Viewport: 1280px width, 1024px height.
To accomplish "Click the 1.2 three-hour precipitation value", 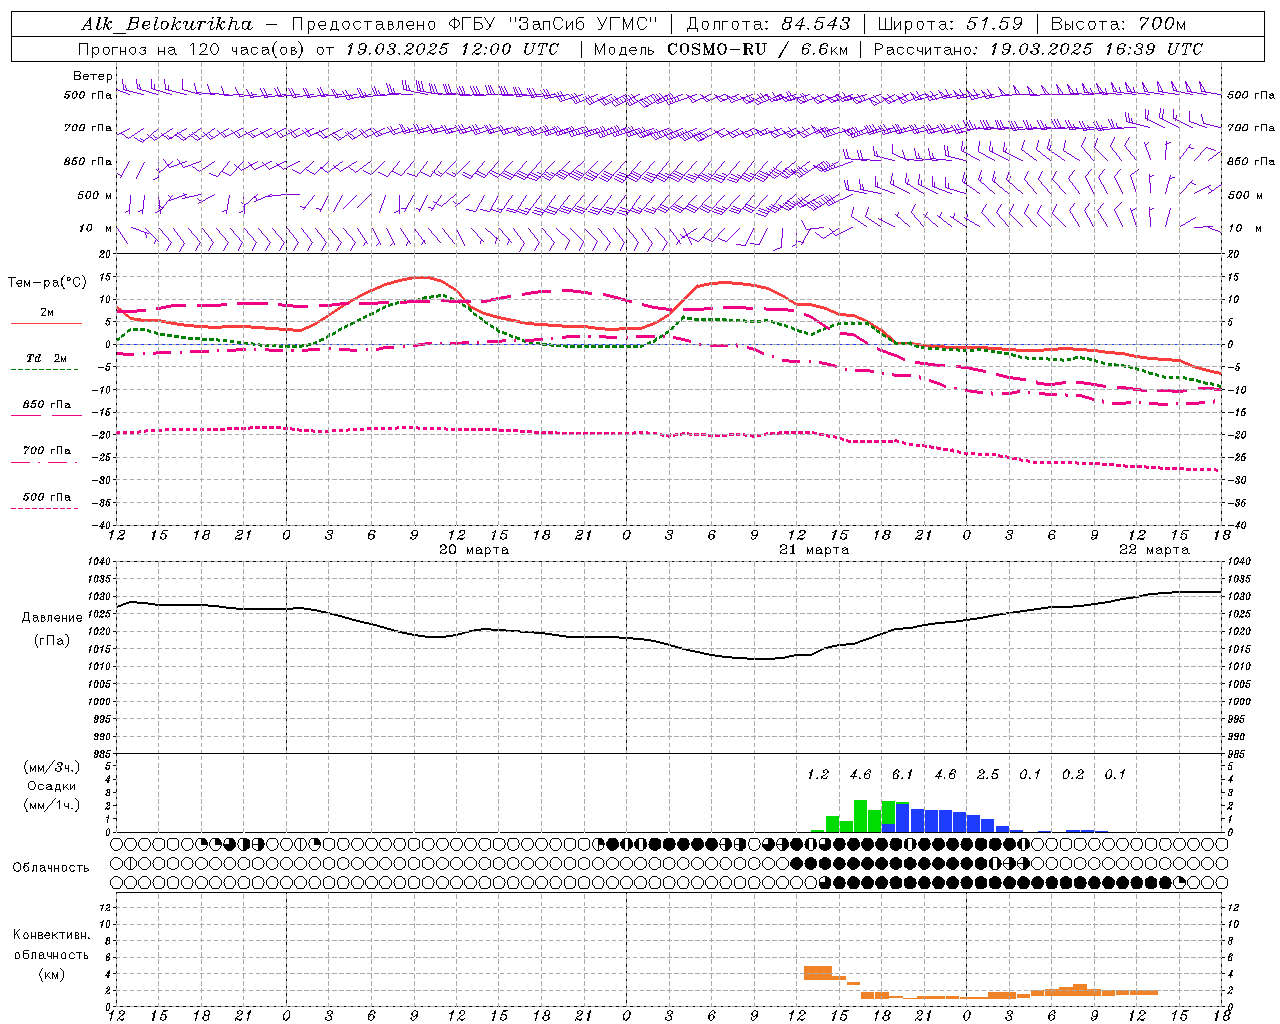I will click(x=818, y=774).
